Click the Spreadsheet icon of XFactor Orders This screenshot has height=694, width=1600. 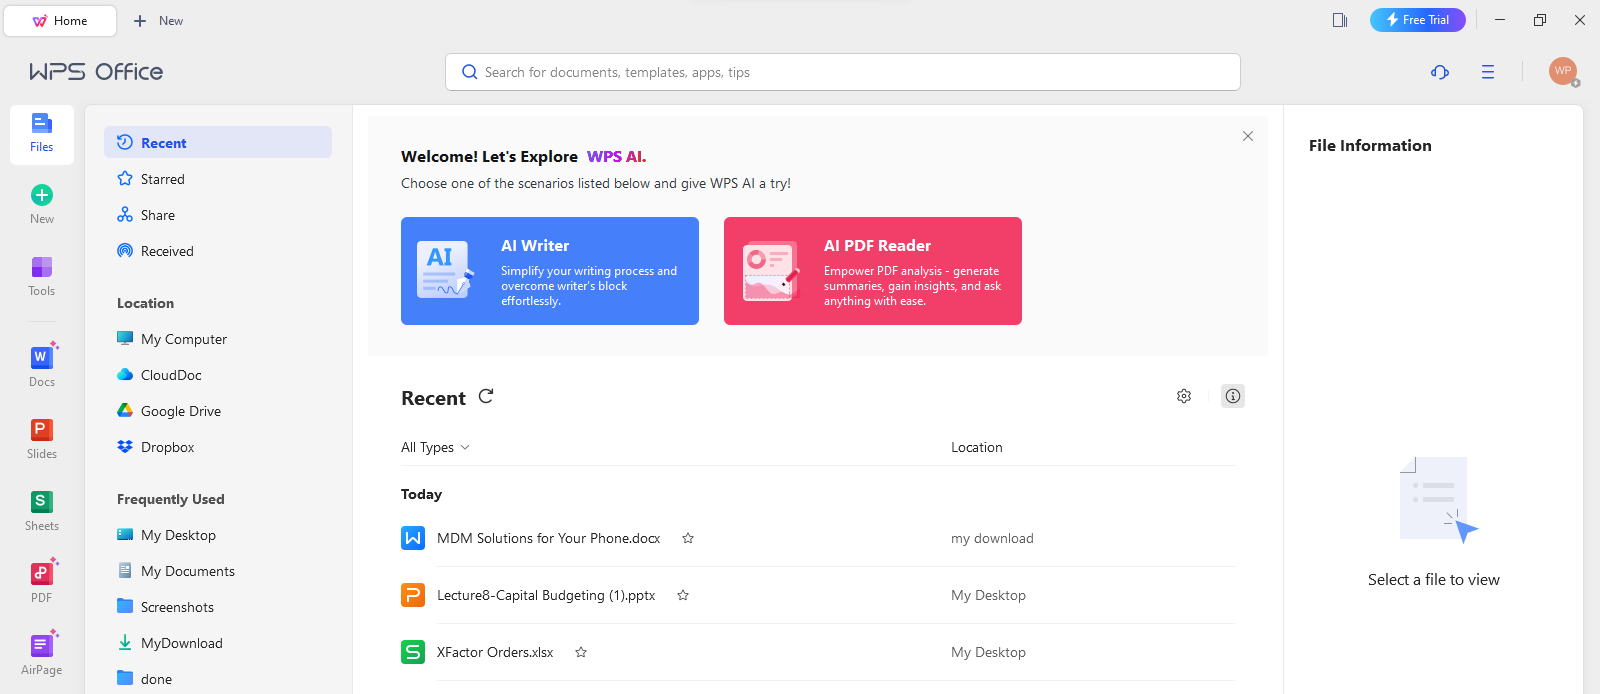coord(413,652)
